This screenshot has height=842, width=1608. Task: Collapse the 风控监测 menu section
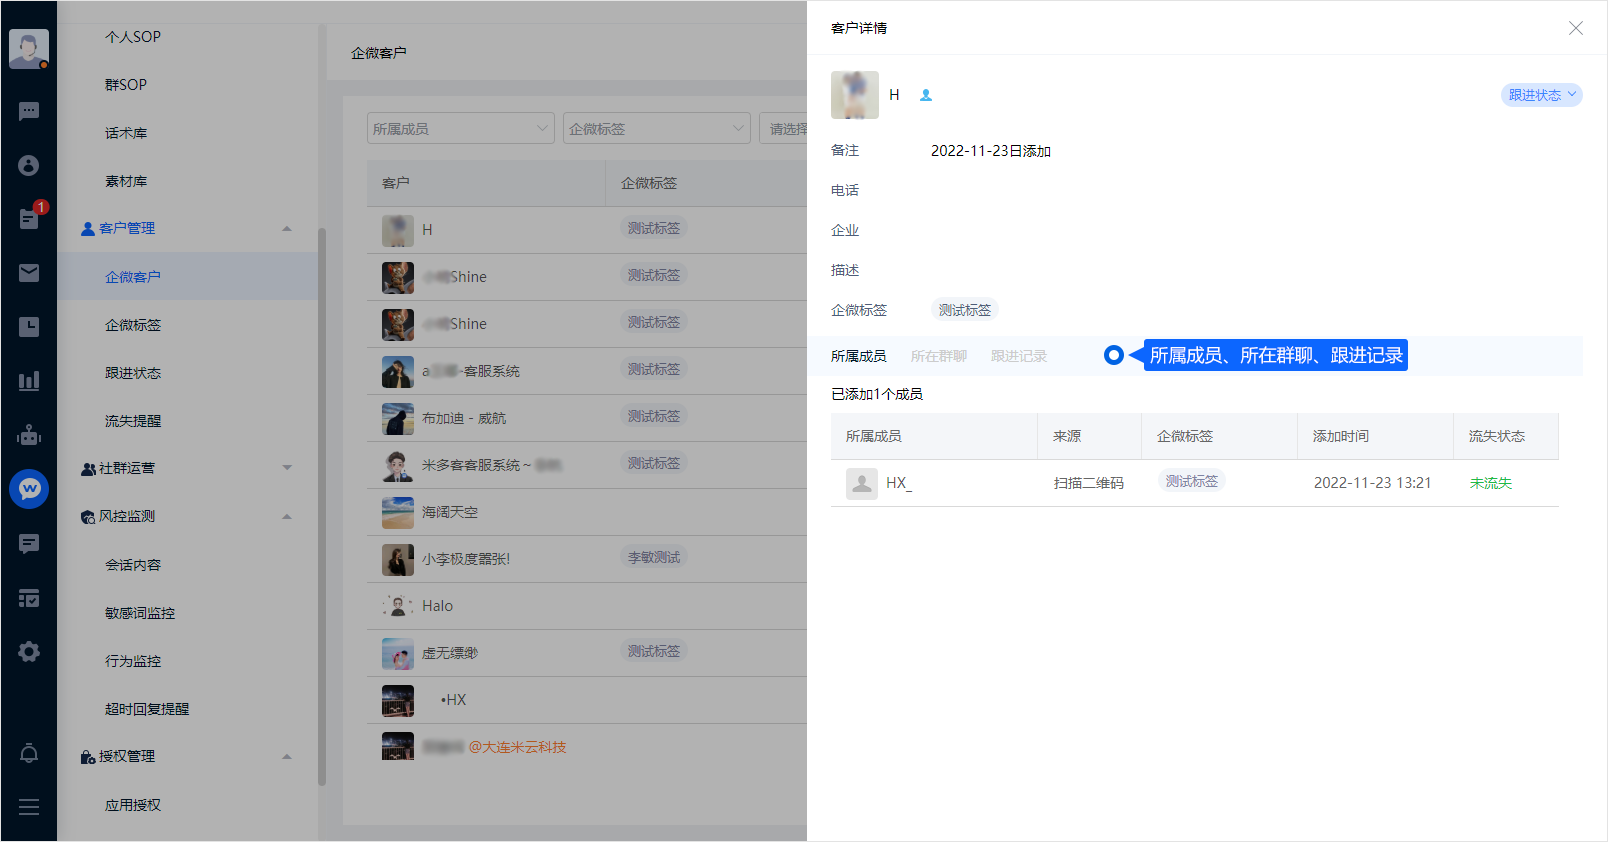287,517
